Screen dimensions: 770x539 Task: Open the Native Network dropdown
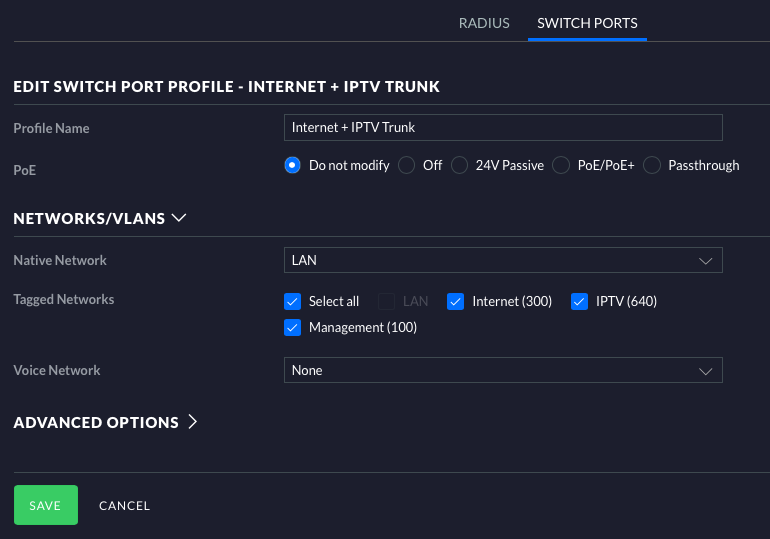[x=503, y=260]
